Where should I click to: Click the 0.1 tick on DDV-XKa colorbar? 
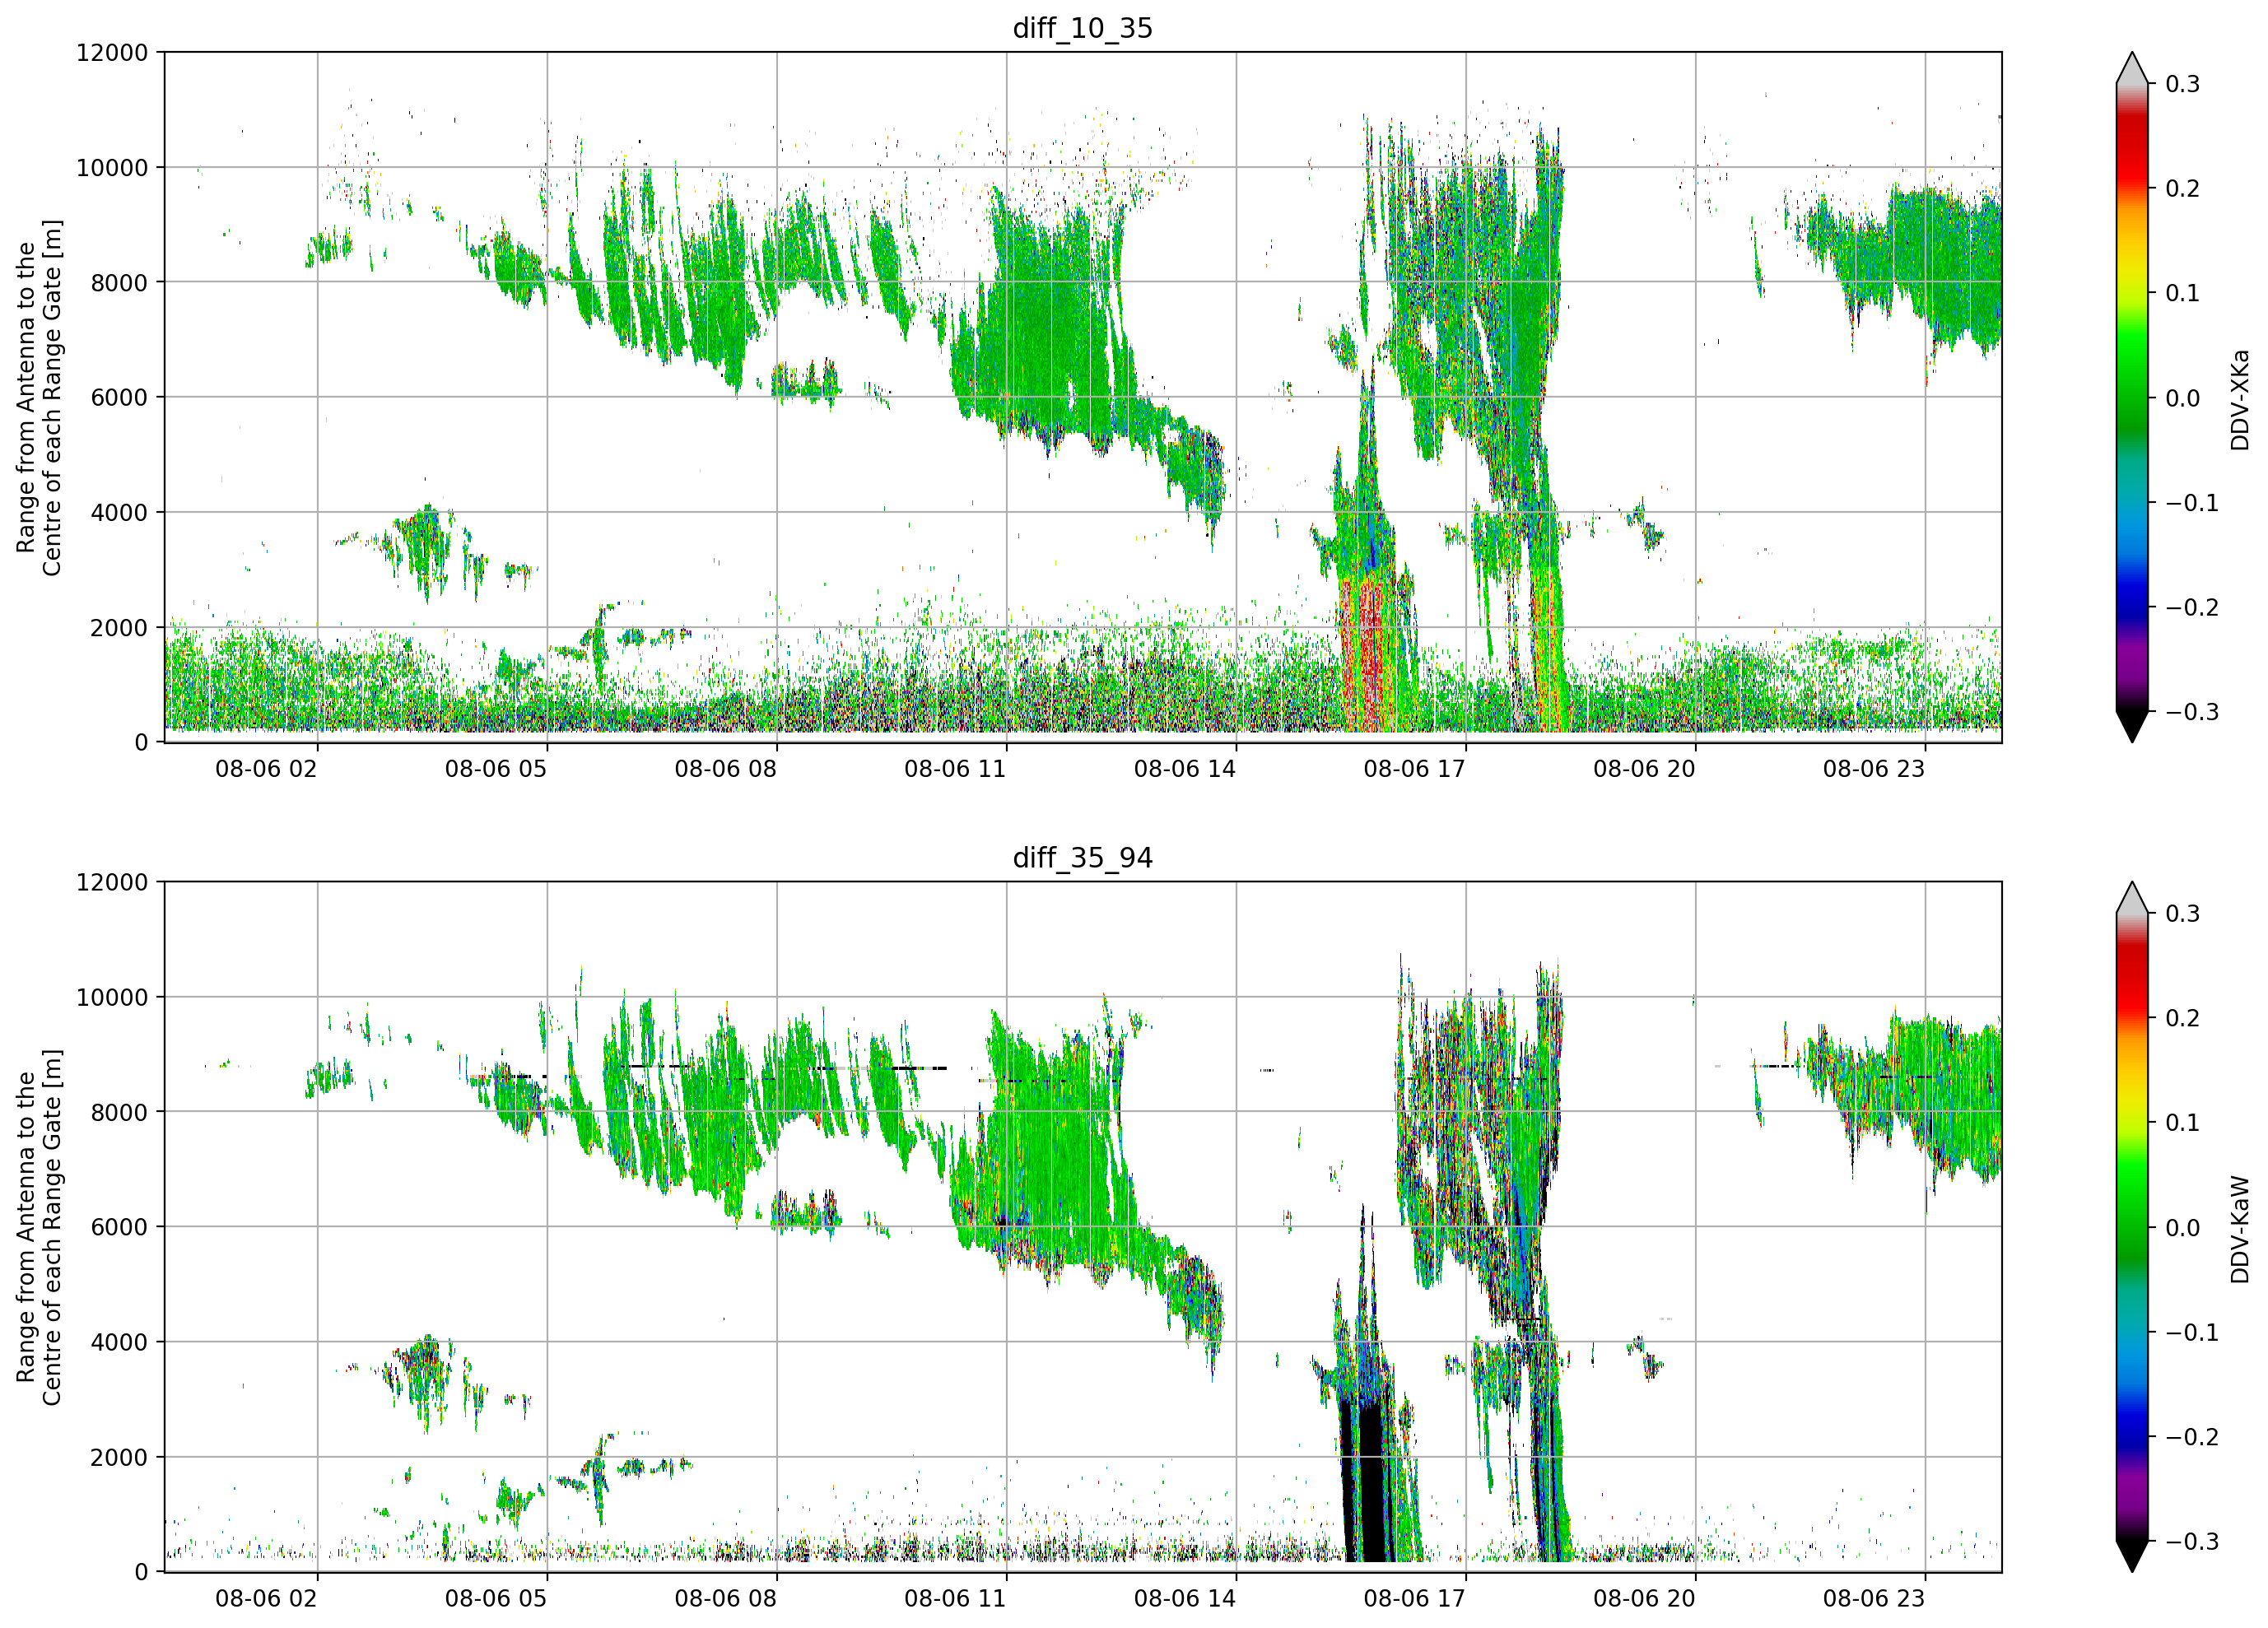[2182, 293]
